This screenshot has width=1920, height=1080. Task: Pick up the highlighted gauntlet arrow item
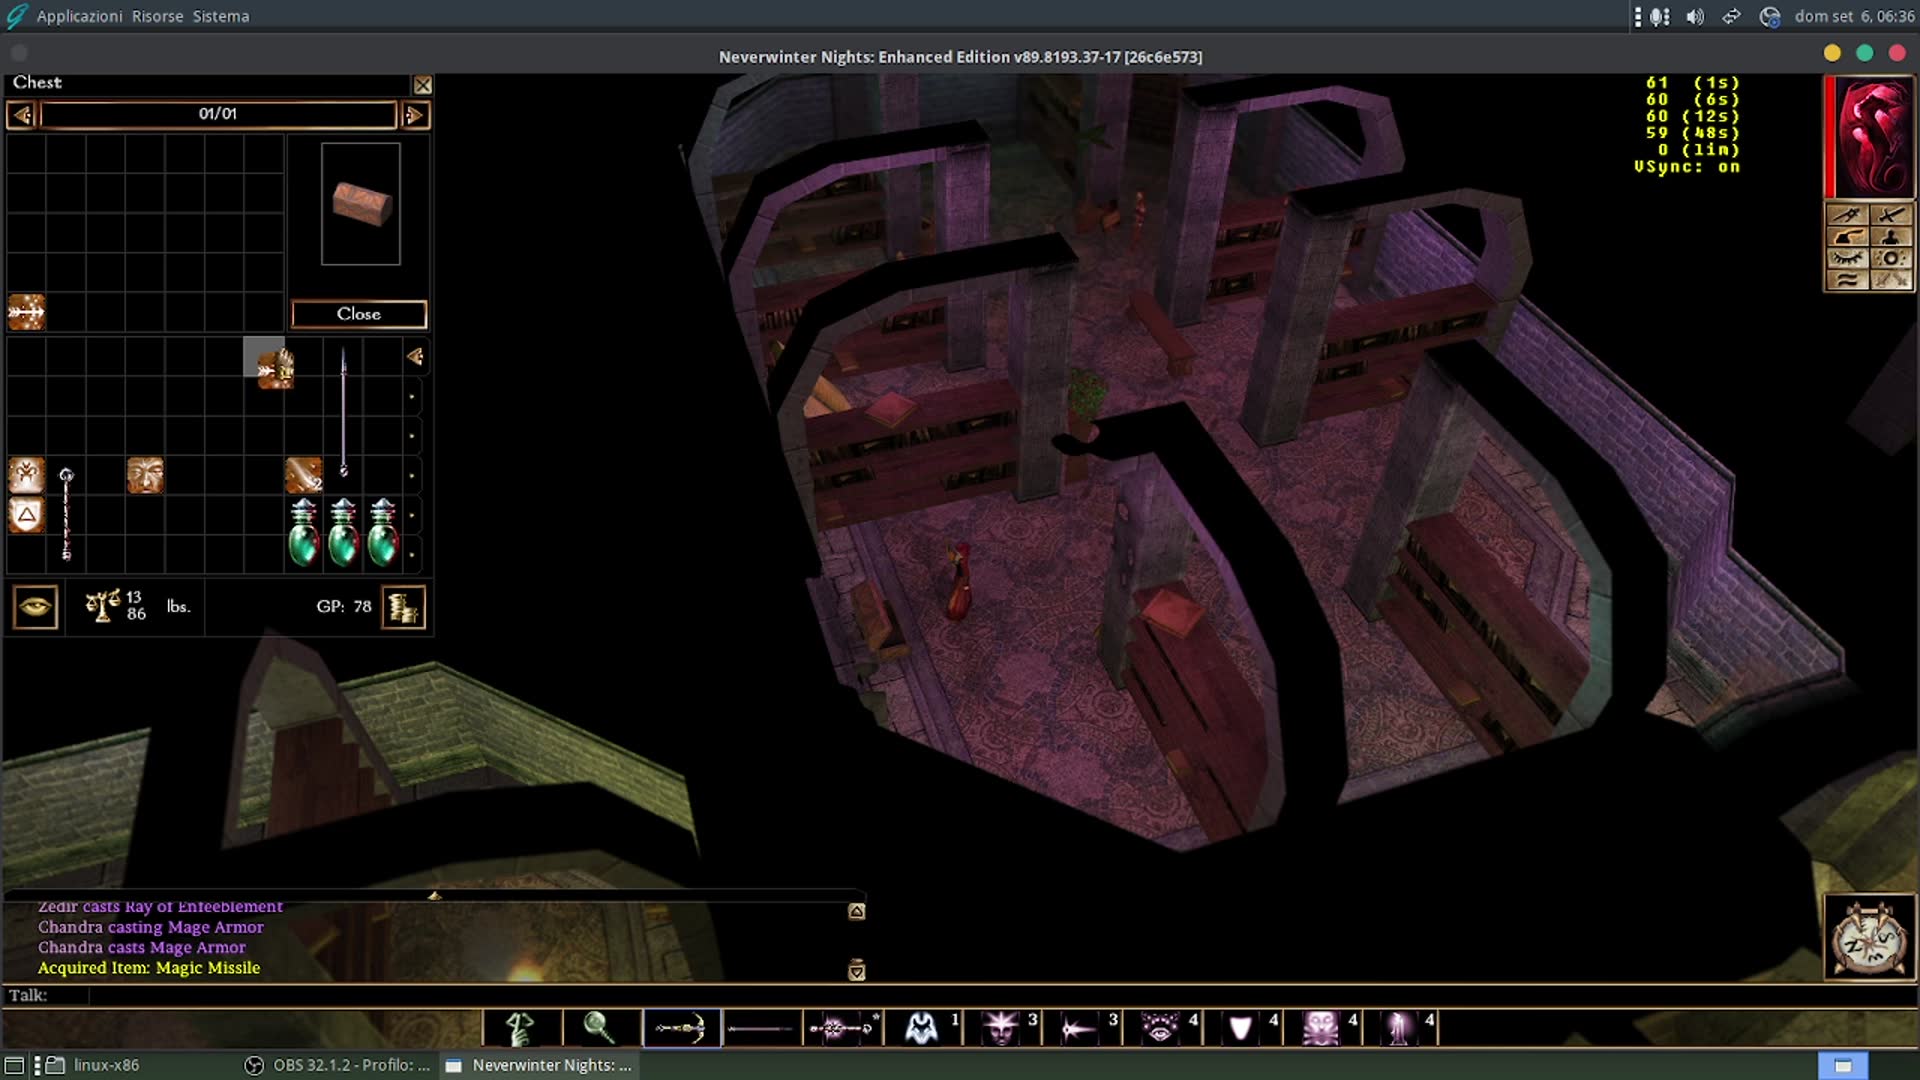tap(274, 367)
